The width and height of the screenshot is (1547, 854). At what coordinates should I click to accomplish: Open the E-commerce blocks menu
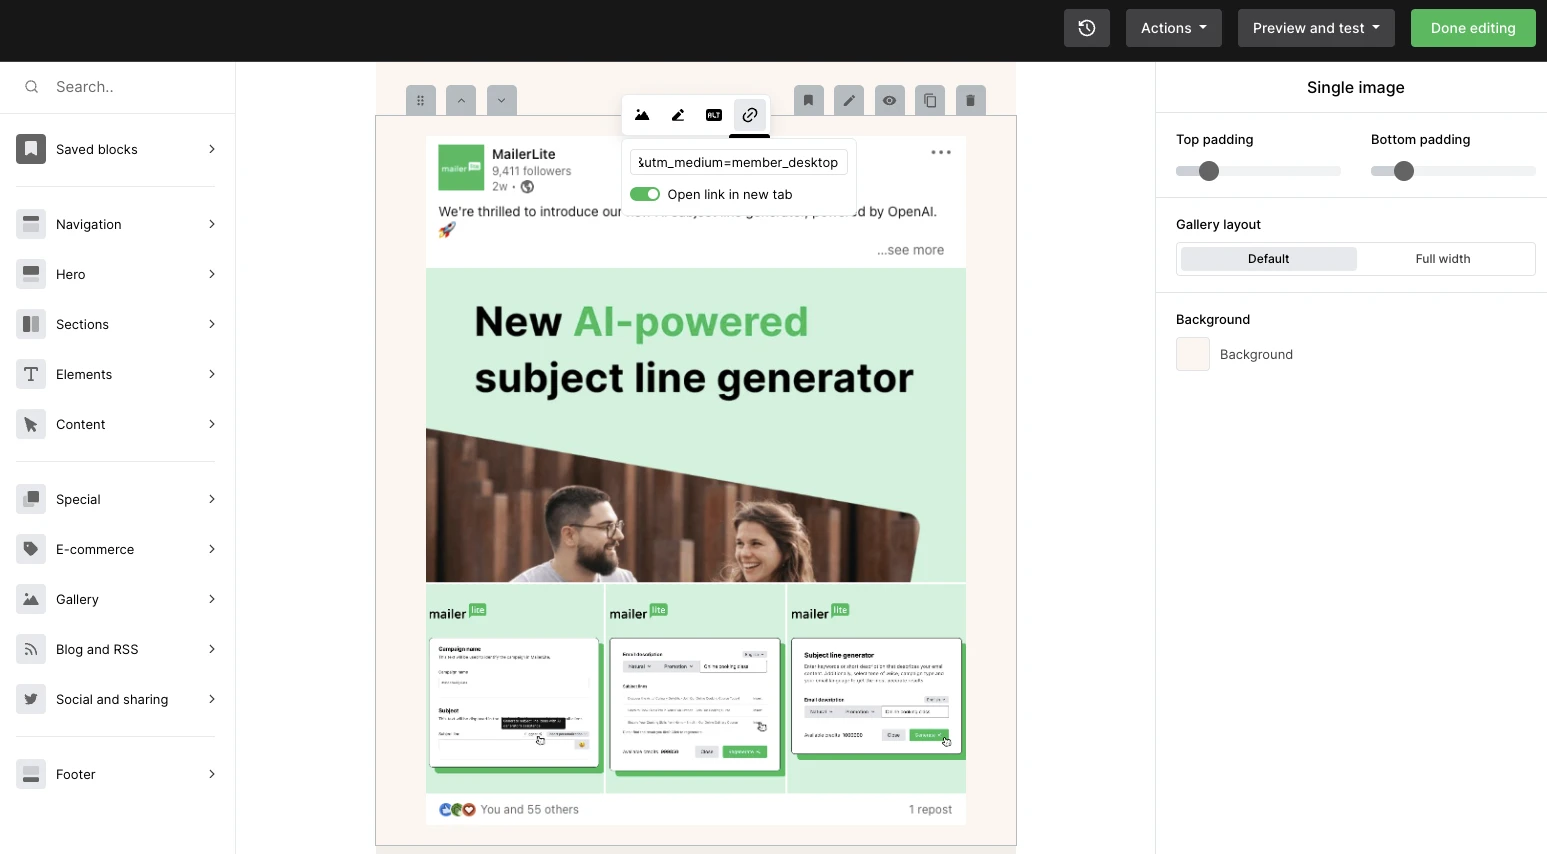coord(117,549)
